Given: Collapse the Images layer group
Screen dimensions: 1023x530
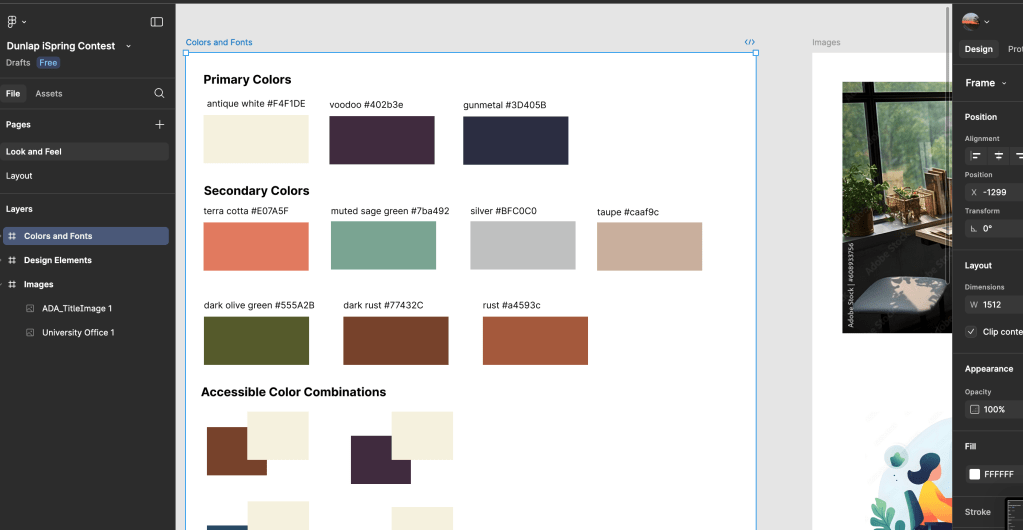Looking at the screenshot, I should point(12,285).
